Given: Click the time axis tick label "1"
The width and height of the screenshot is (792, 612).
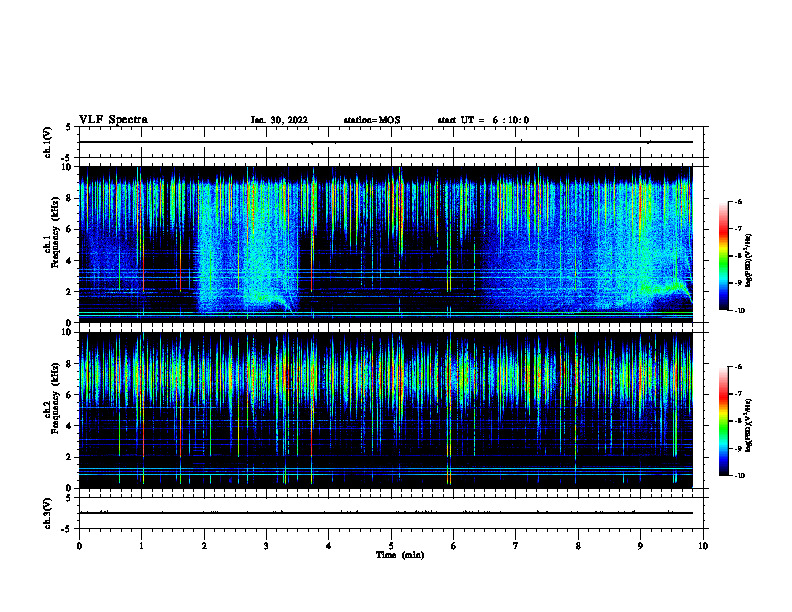Looking at the screenshot, I should pyautogui.click(x=142, y=546).
